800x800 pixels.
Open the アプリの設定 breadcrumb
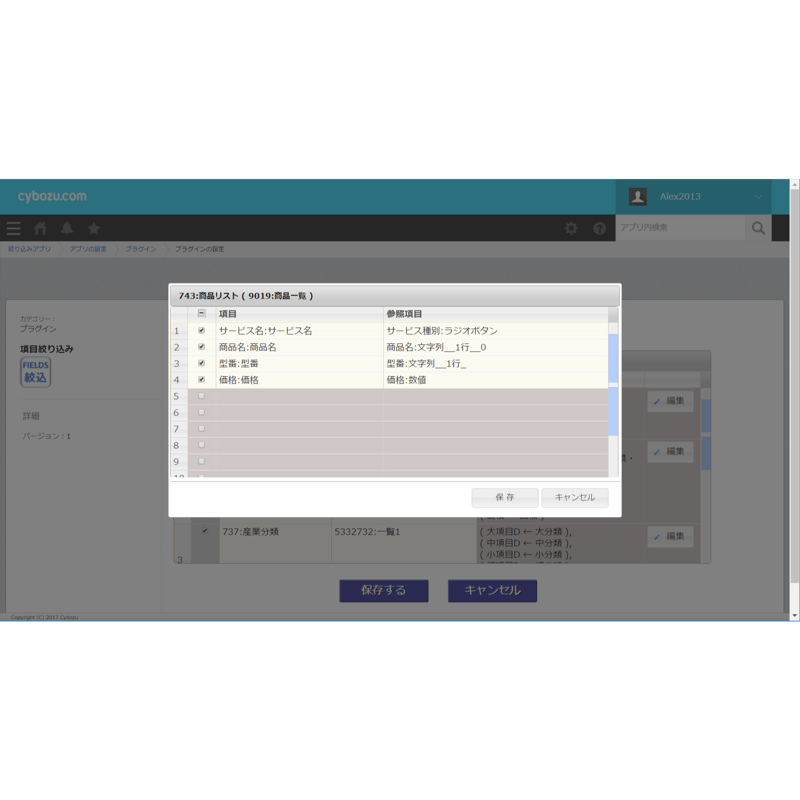(88, 249)
